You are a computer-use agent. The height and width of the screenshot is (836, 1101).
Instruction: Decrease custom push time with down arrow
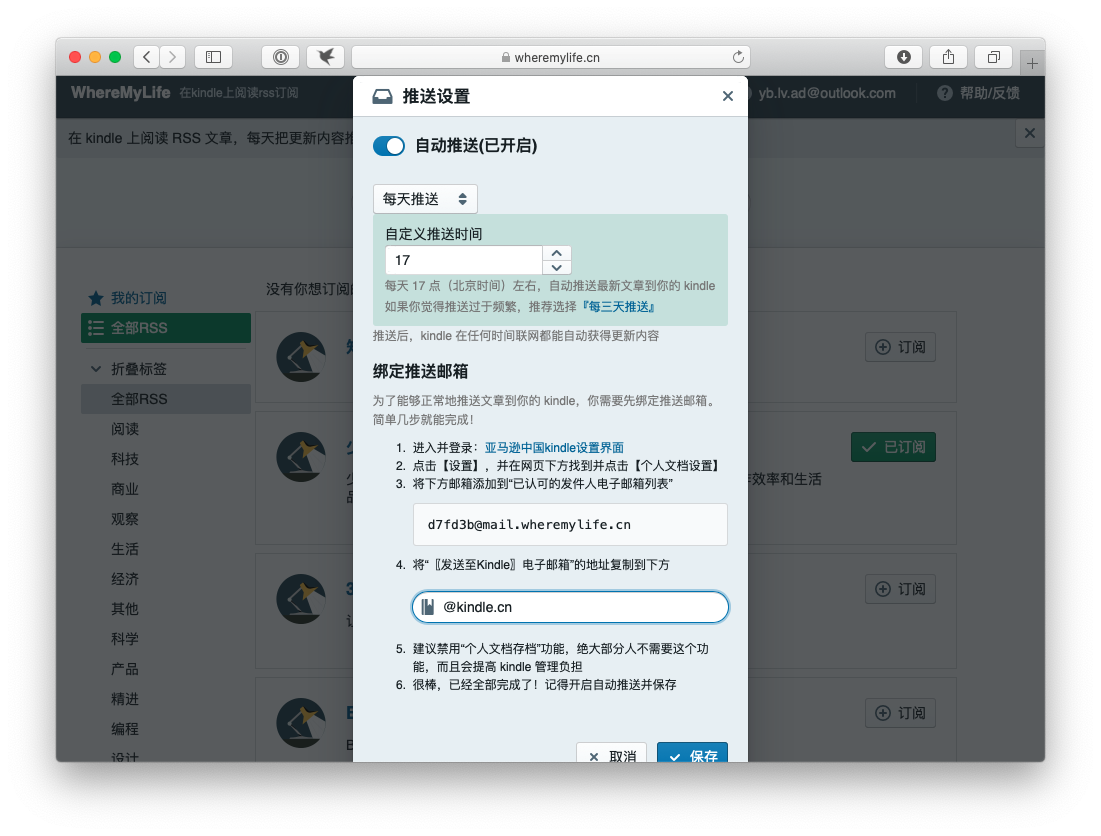click(x=557, y=267)
